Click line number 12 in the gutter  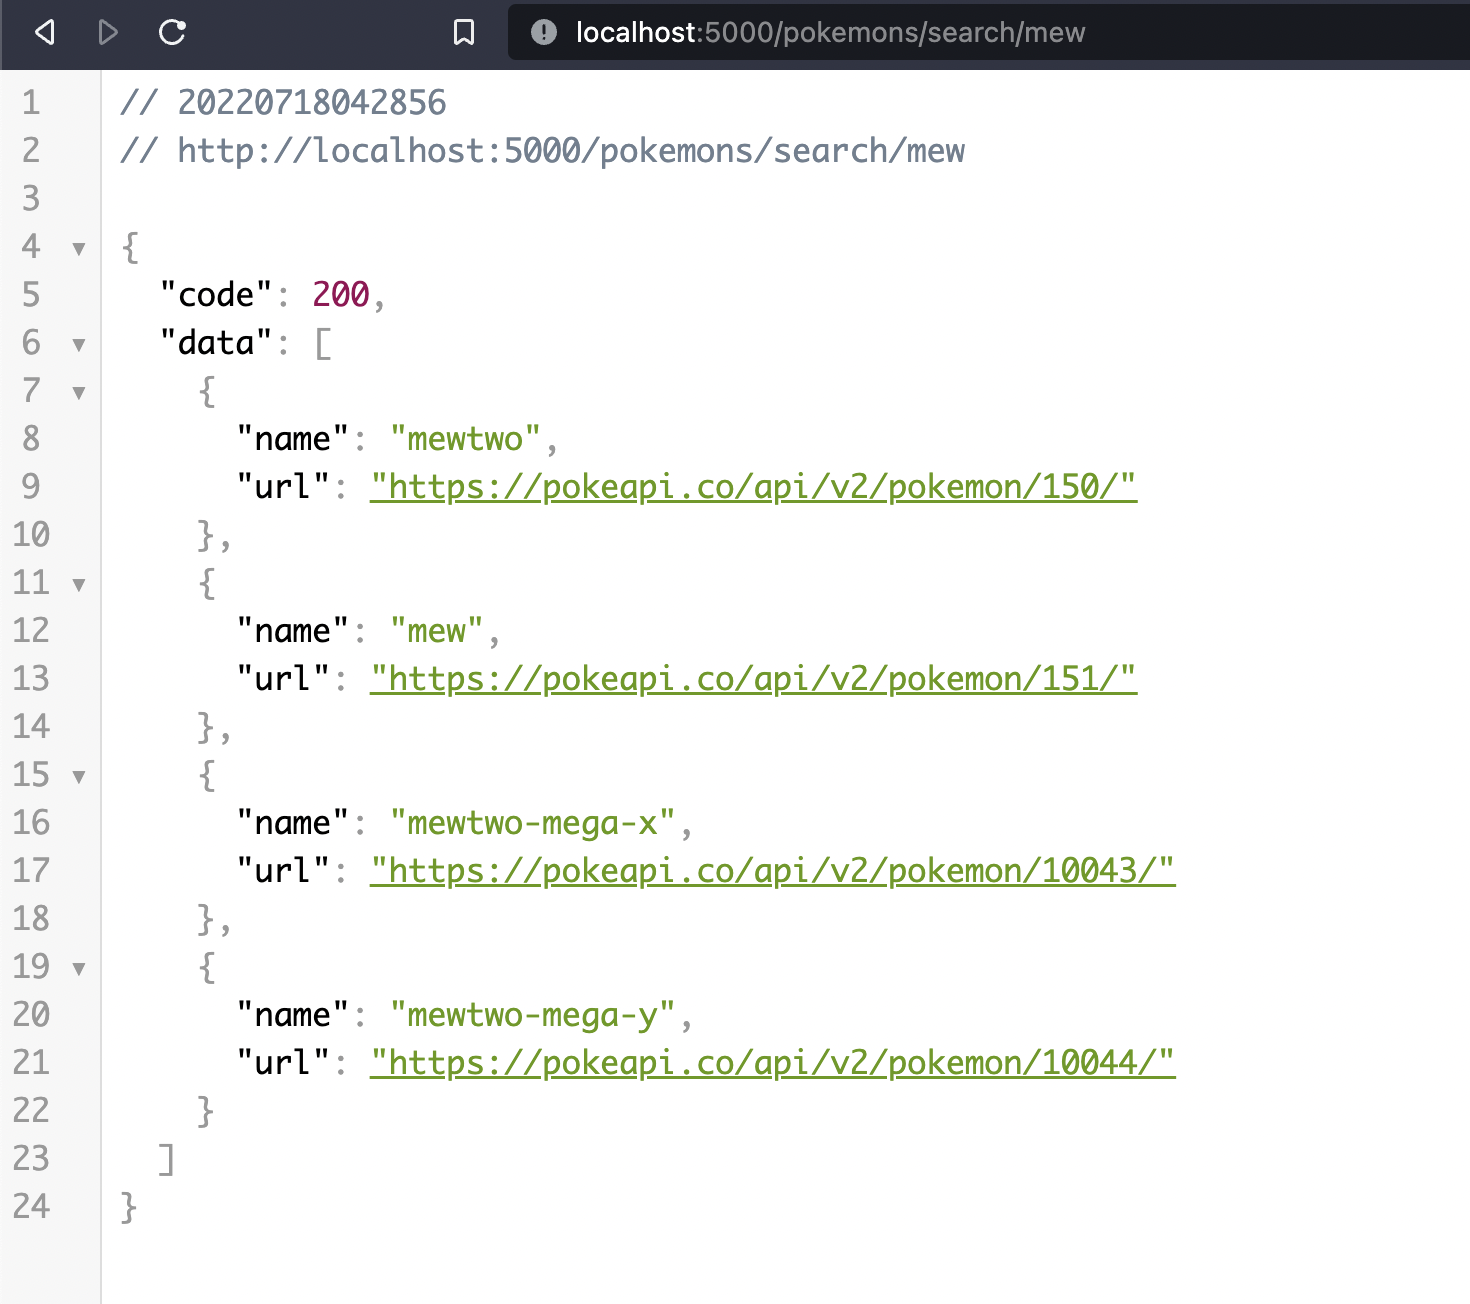tap(31, 631)
